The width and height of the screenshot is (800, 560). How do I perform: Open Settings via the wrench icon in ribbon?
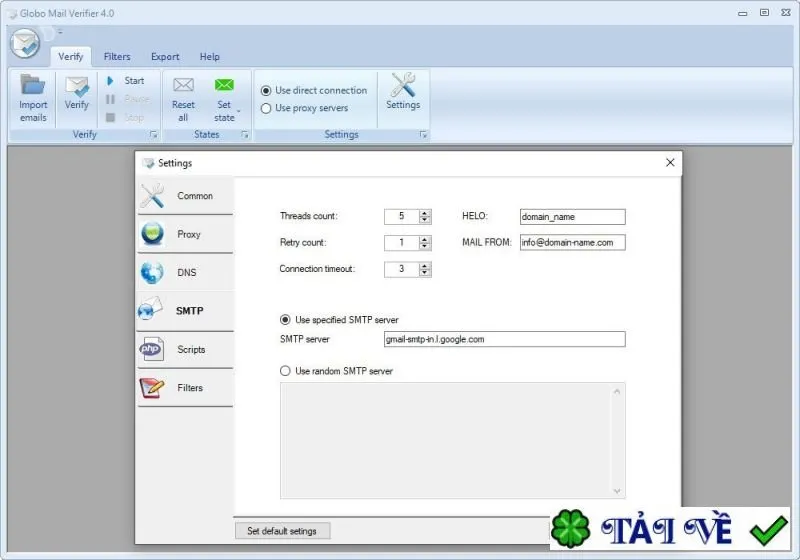(x=403, y=85)
